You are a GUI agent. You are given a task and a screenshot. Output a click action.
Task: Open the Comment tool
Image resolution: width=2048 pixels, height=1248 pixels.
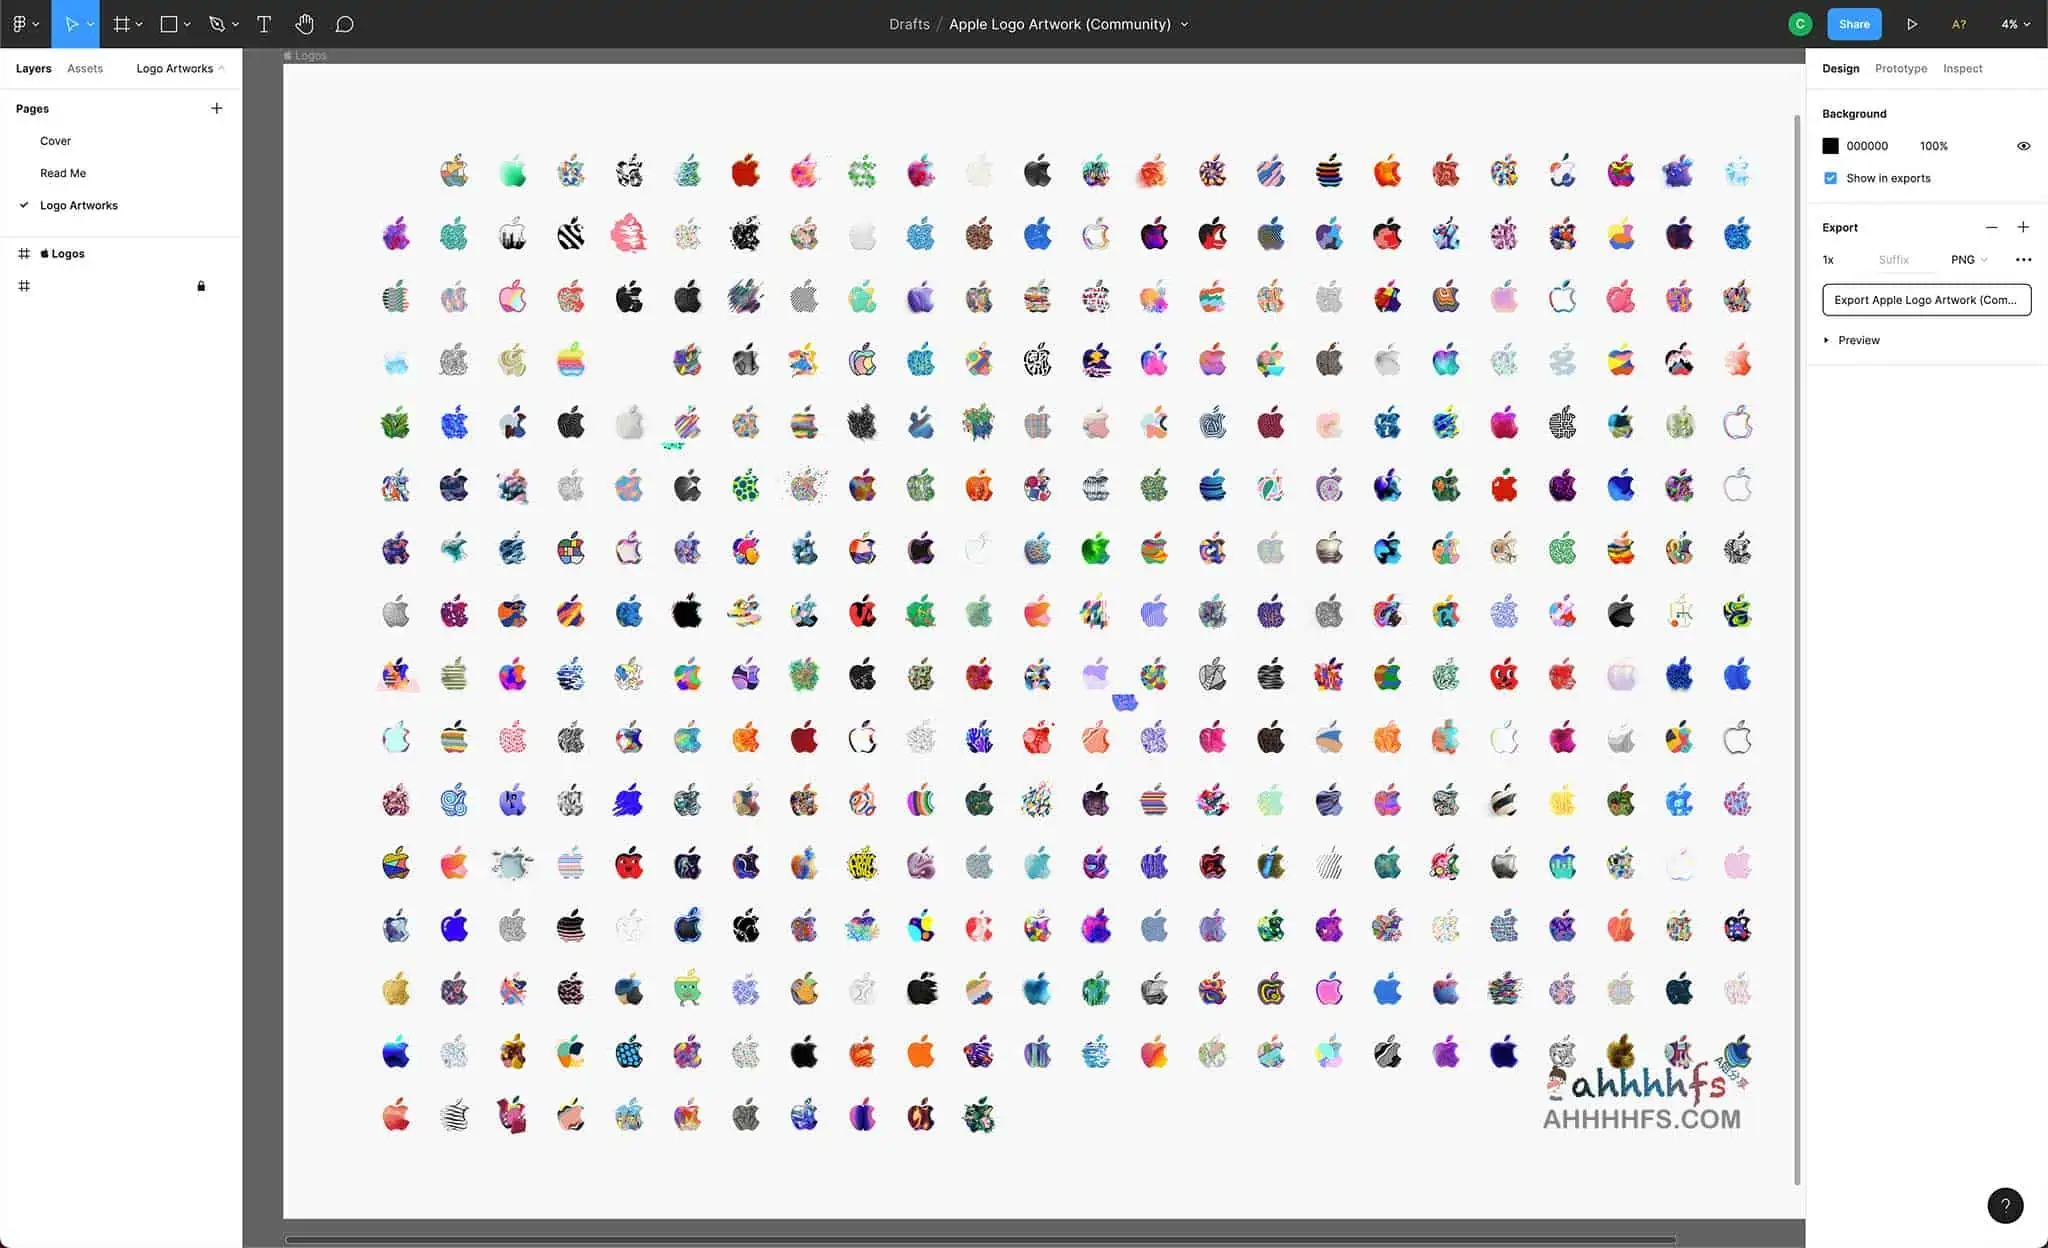click(344, 23)
